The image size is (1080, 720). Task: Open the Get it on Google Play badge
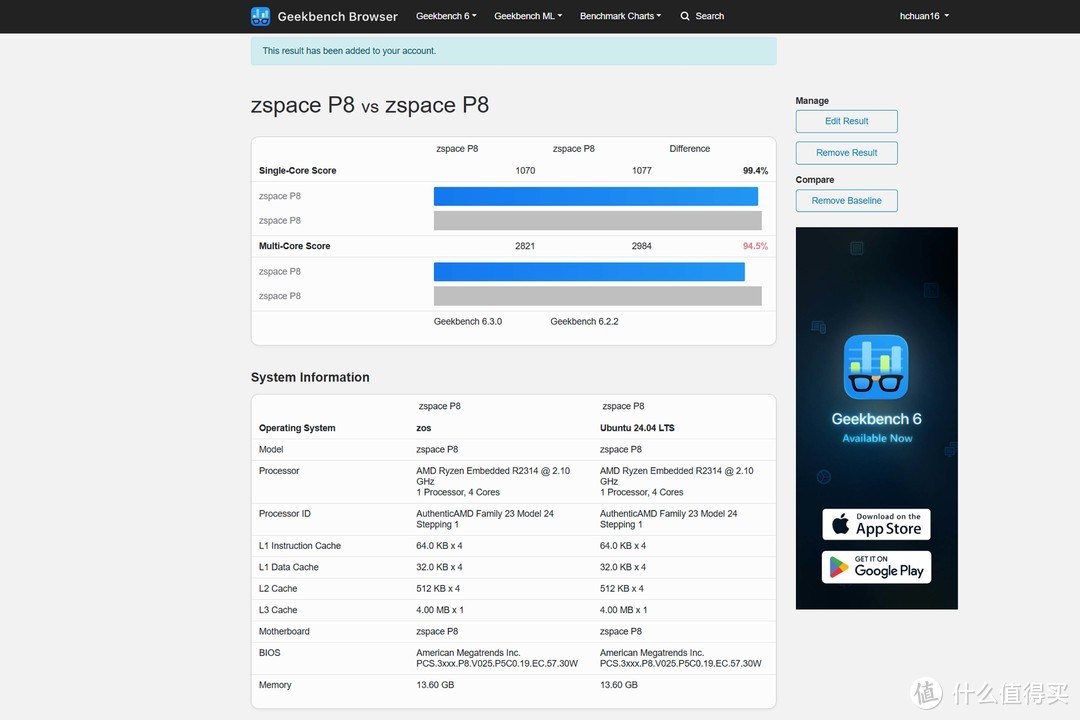click(x=876, y=567)
